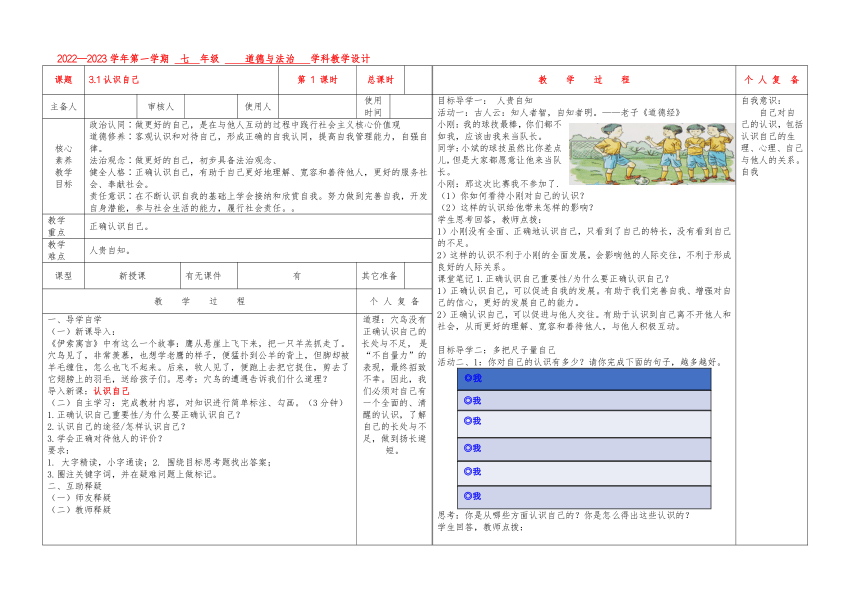Select the 3.1 认识自己 title cell
Image resolution: width=860 pixels, height=607 pixels.
point(182,80)
